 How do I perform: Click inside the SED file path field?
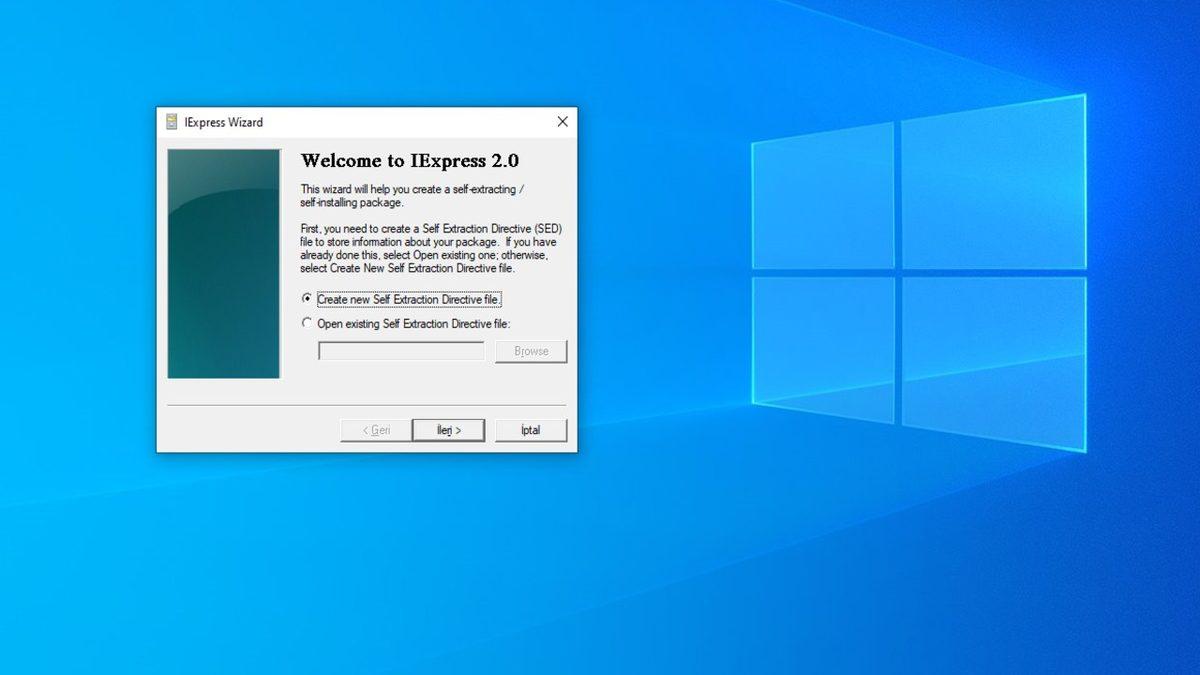click(x=400, y=350)
